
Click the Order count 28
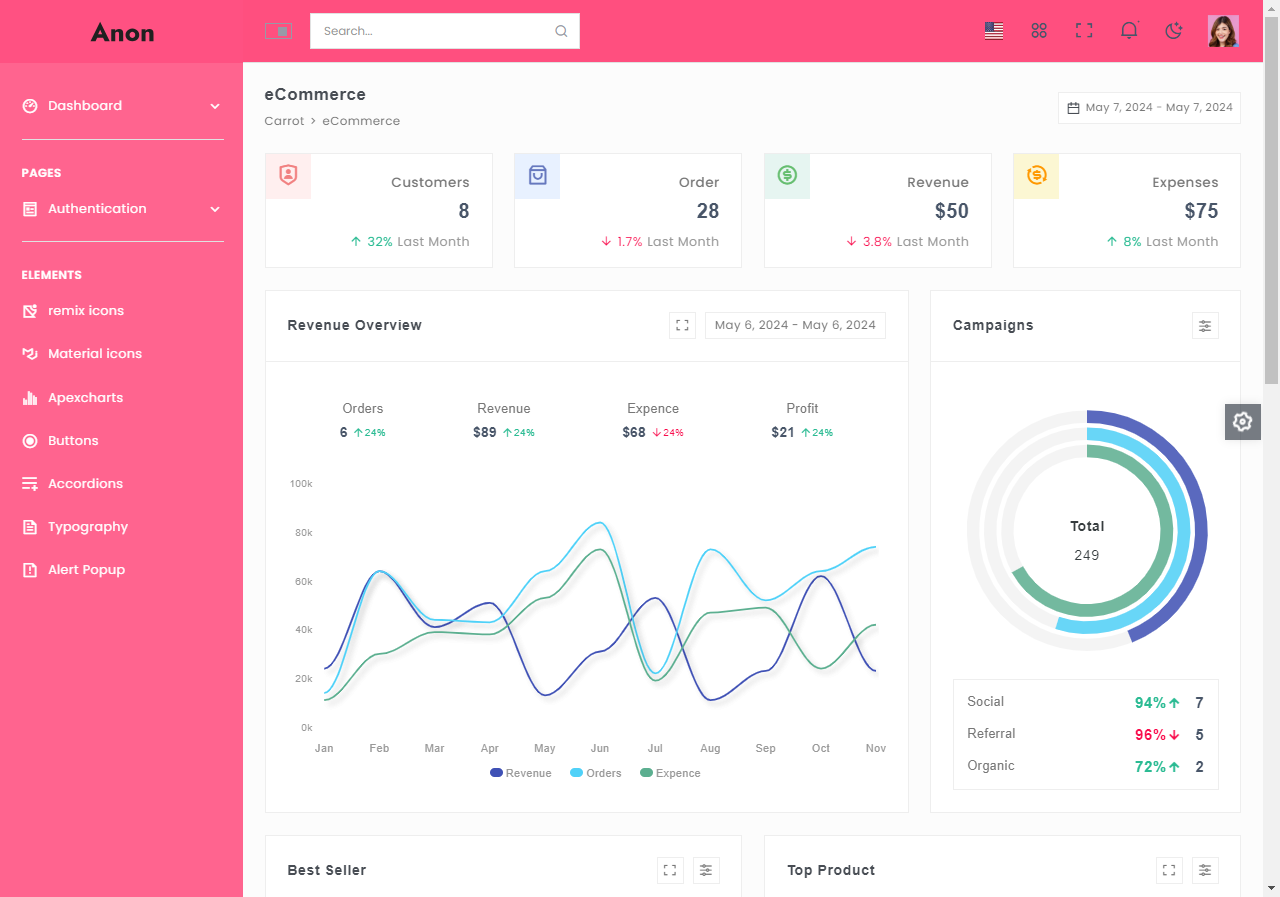[x=708, y=211]
